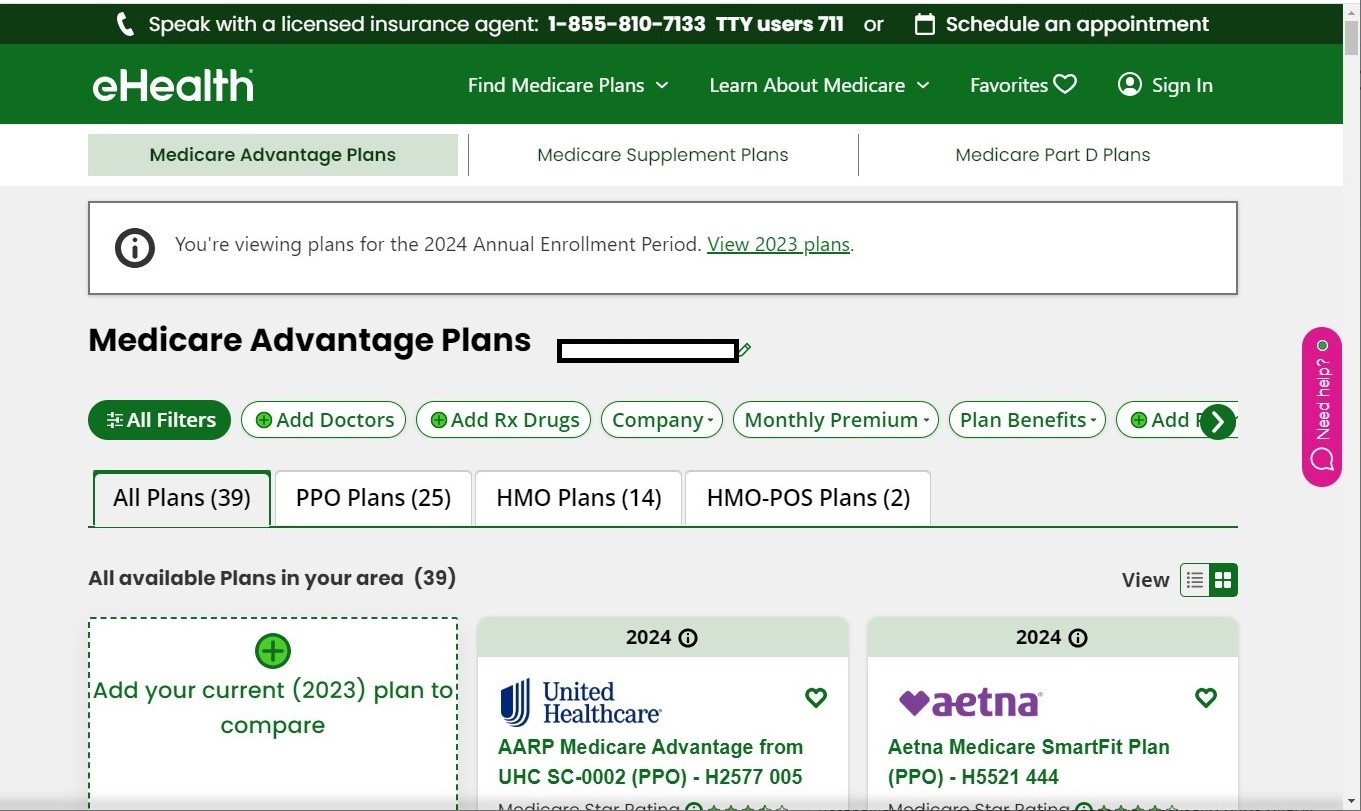Open the Monthly Premium filter dropdown
Viewport: 1361px width, 811px height.
click(836, 420)
